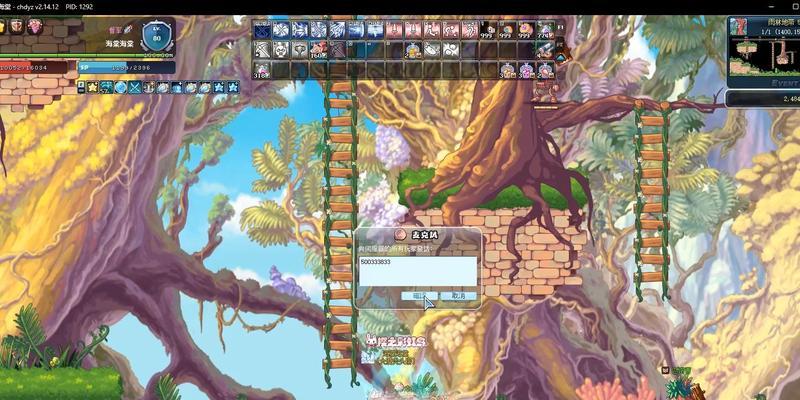Click the round microphone item icon in the dialog title
This screenshot has height=400, width=800.
pos(401,235)
